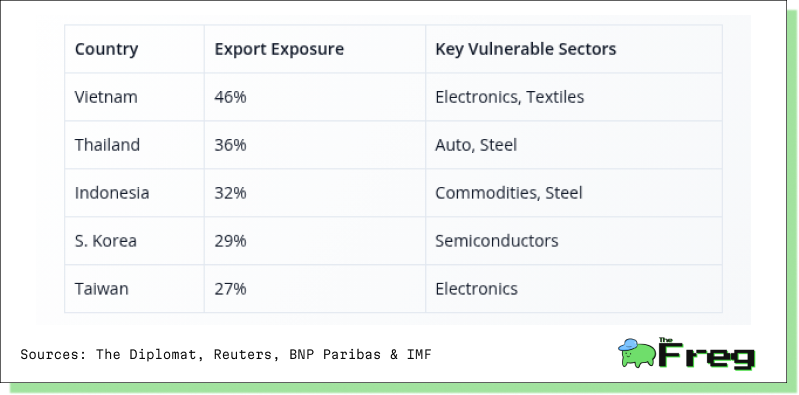Click the Sources citation text line
The height and width of the screenshot is (395, 799).
[x=226, y=354]
